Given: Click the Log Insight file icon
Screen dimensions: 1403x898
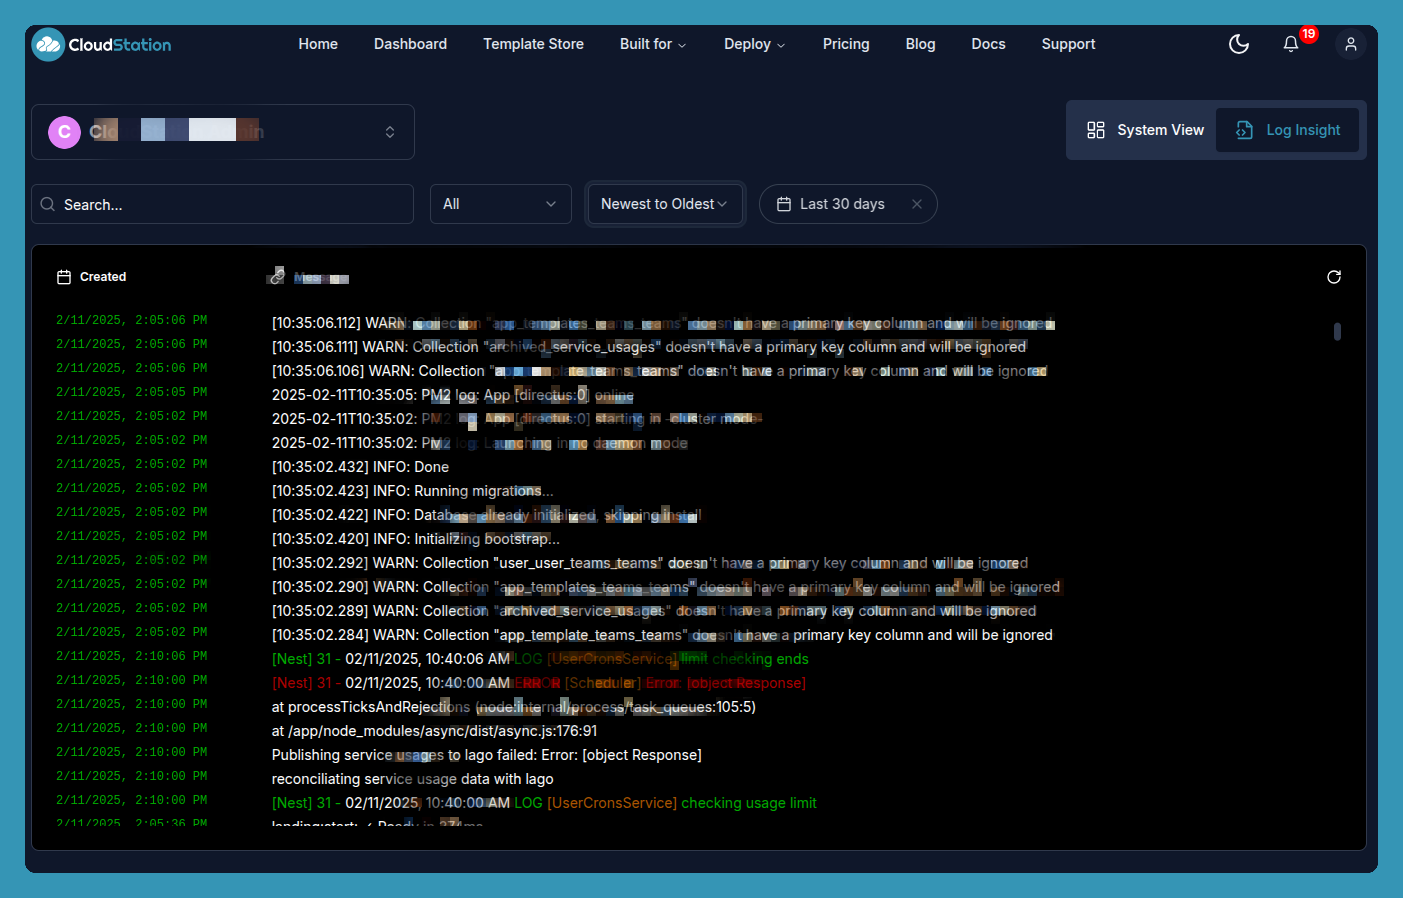Looking at the screenshot, I should 1245,130.
